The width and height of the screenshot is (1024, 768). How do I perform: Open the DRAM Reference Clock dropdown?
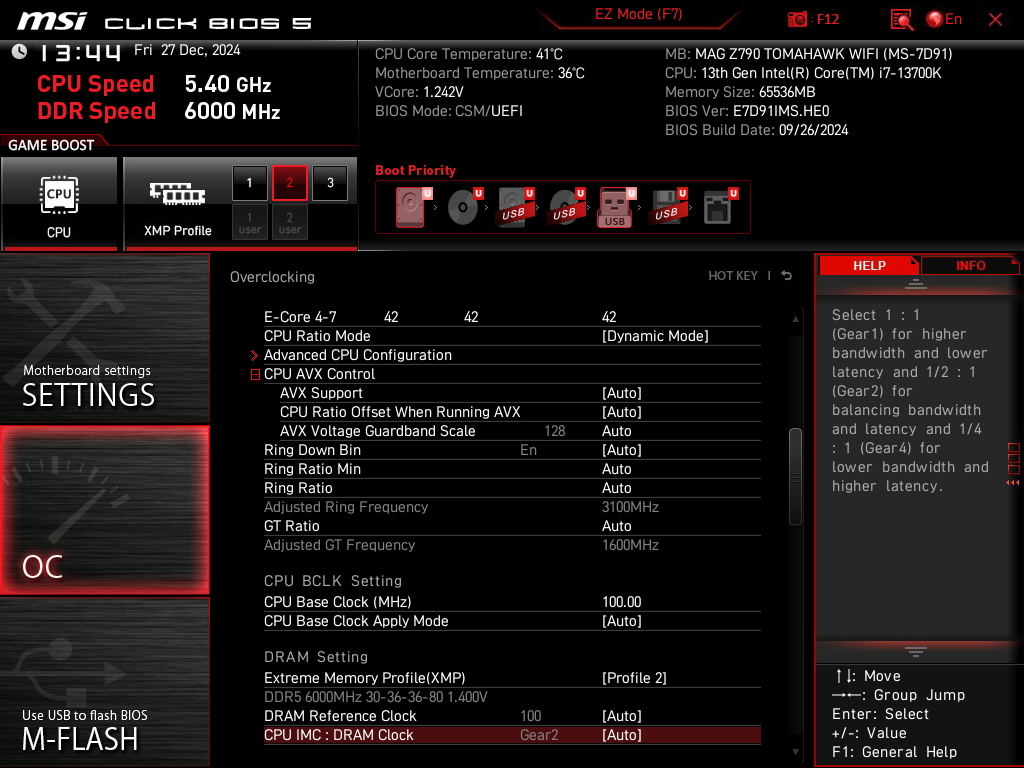622,716
